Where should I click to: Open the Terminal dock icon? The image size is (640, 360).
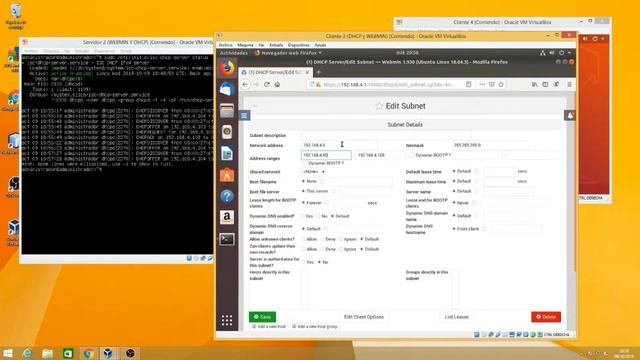(x=227, y=239)
